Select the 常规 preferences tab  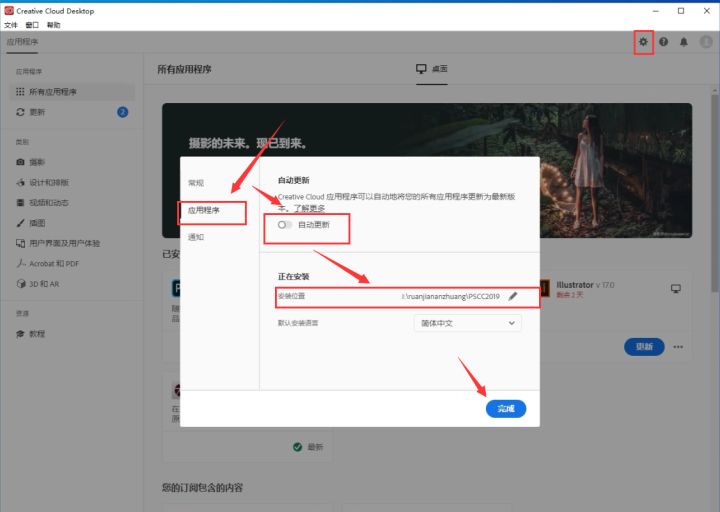[196, 183]
